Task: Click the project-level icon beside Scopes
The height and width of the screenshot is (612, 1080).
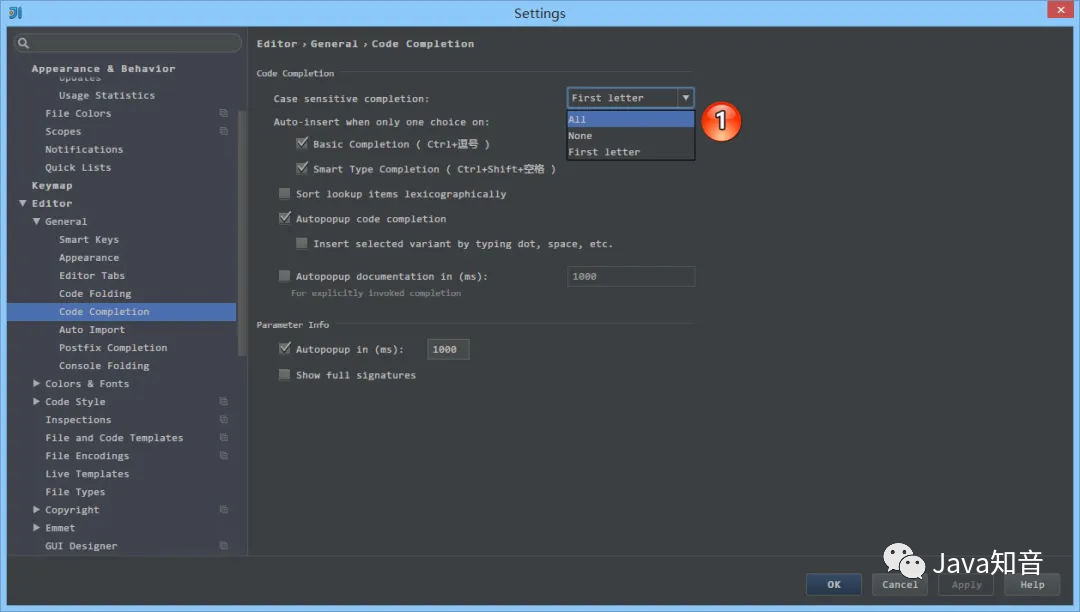Action: coord(224,131)
